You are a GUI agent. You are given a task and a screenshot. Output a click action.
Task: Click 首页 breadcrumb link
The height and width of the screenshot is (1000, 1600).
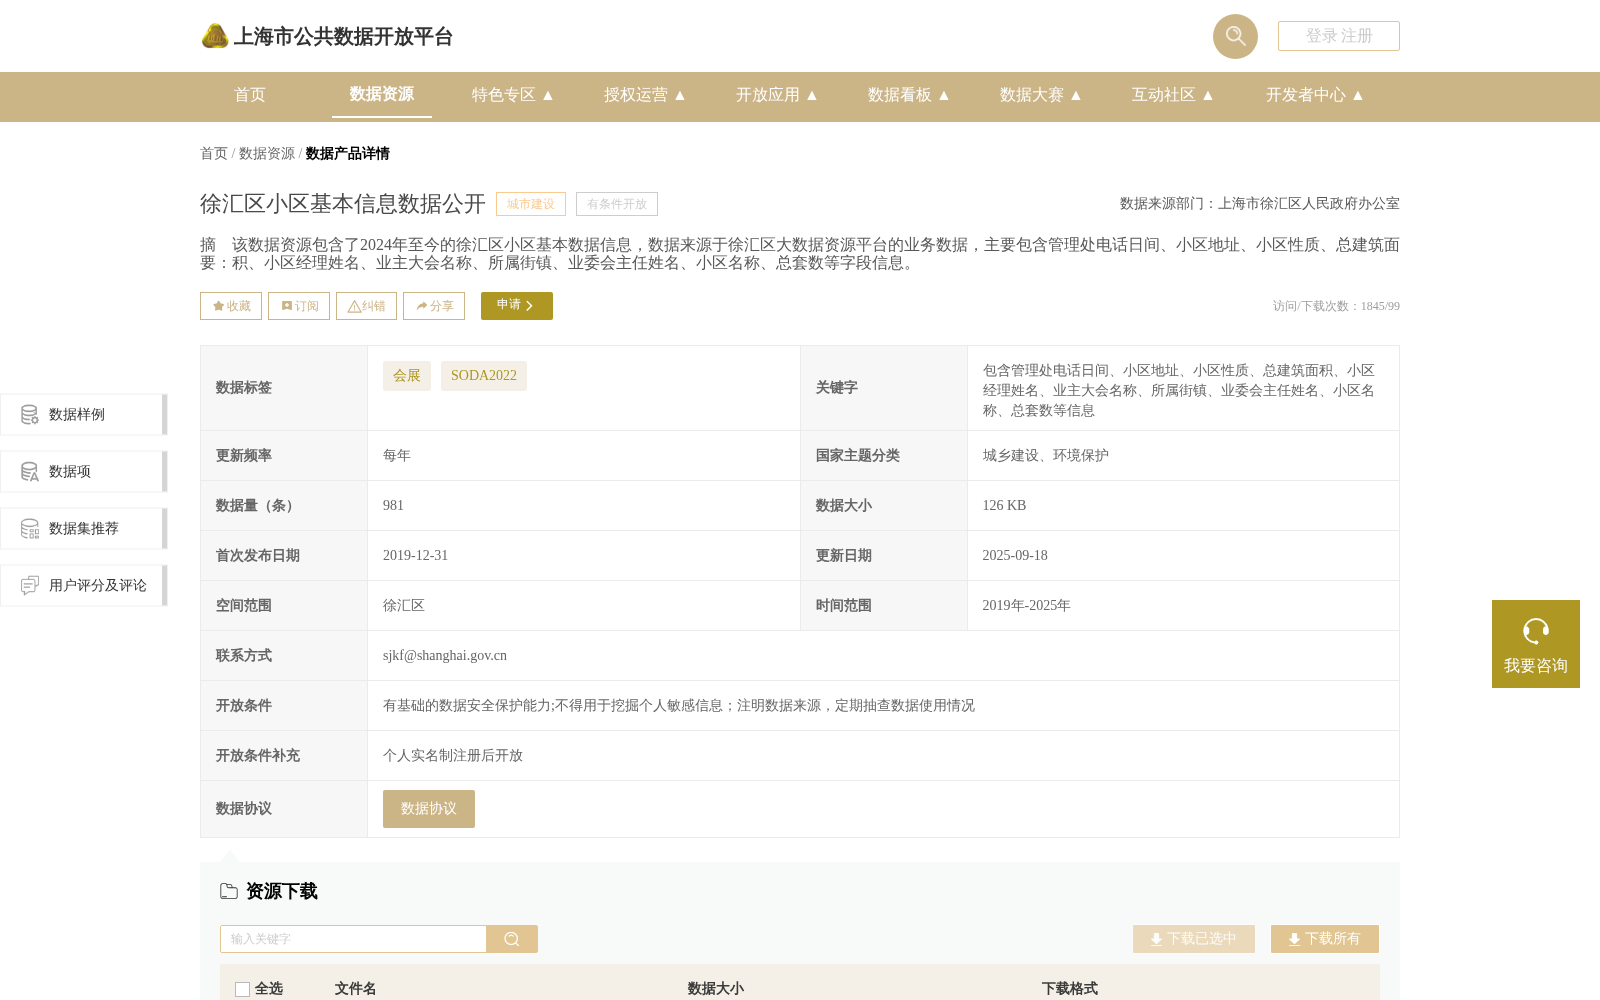[214, 153]
